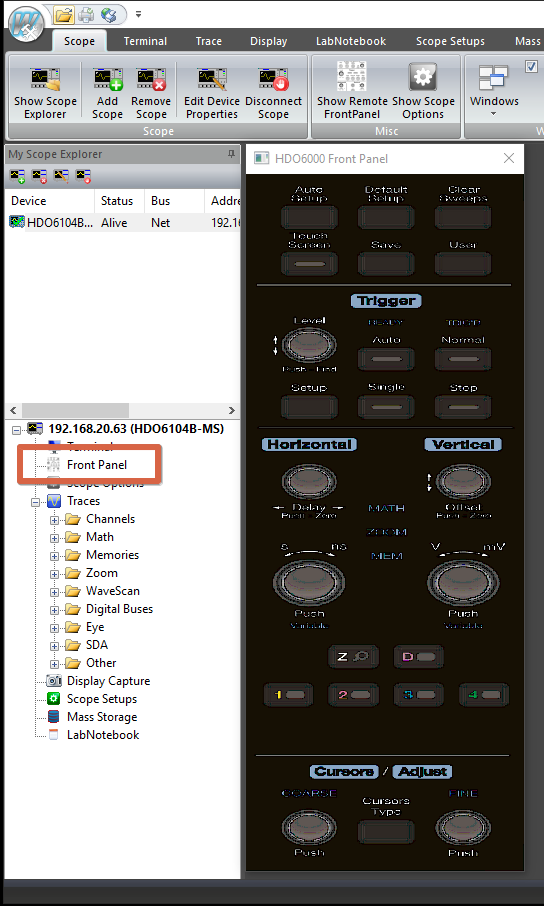
Task: Click explorer horizontal scrollbar right arrow
Action: point(232,411)
